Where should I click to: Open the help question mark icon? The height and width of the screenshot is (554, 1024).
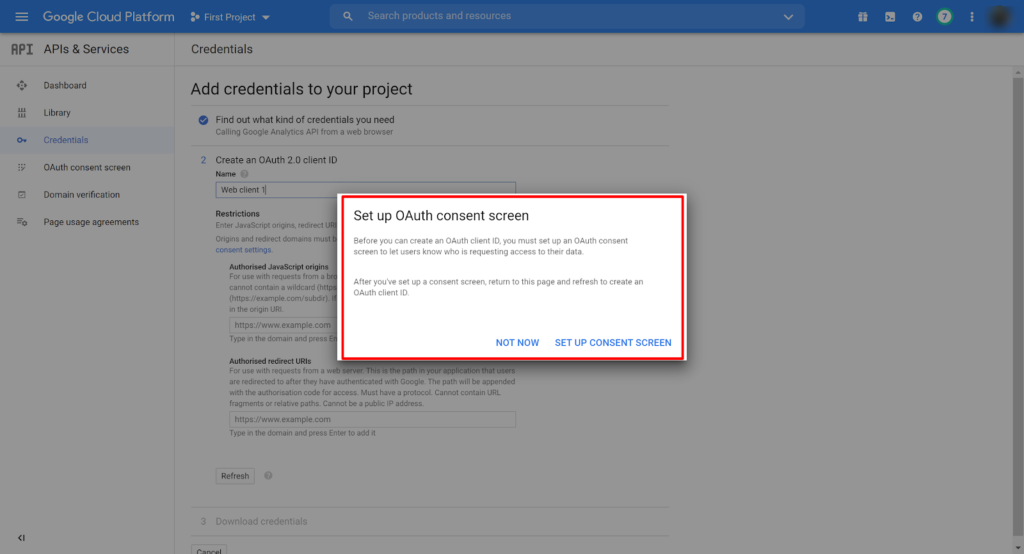click(917, 17)
